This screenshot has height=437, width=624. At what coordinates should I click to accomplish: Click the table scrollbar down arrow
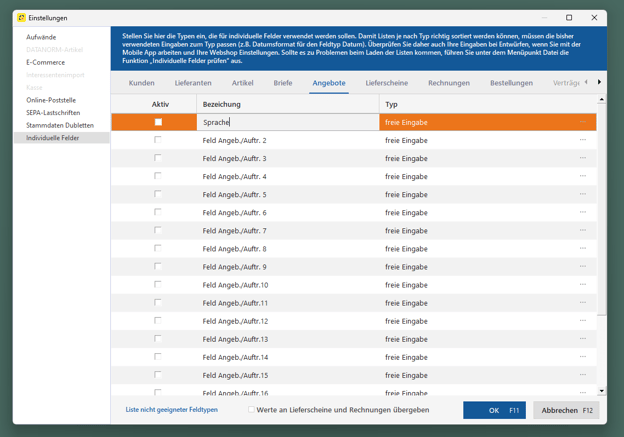[602, 391]
